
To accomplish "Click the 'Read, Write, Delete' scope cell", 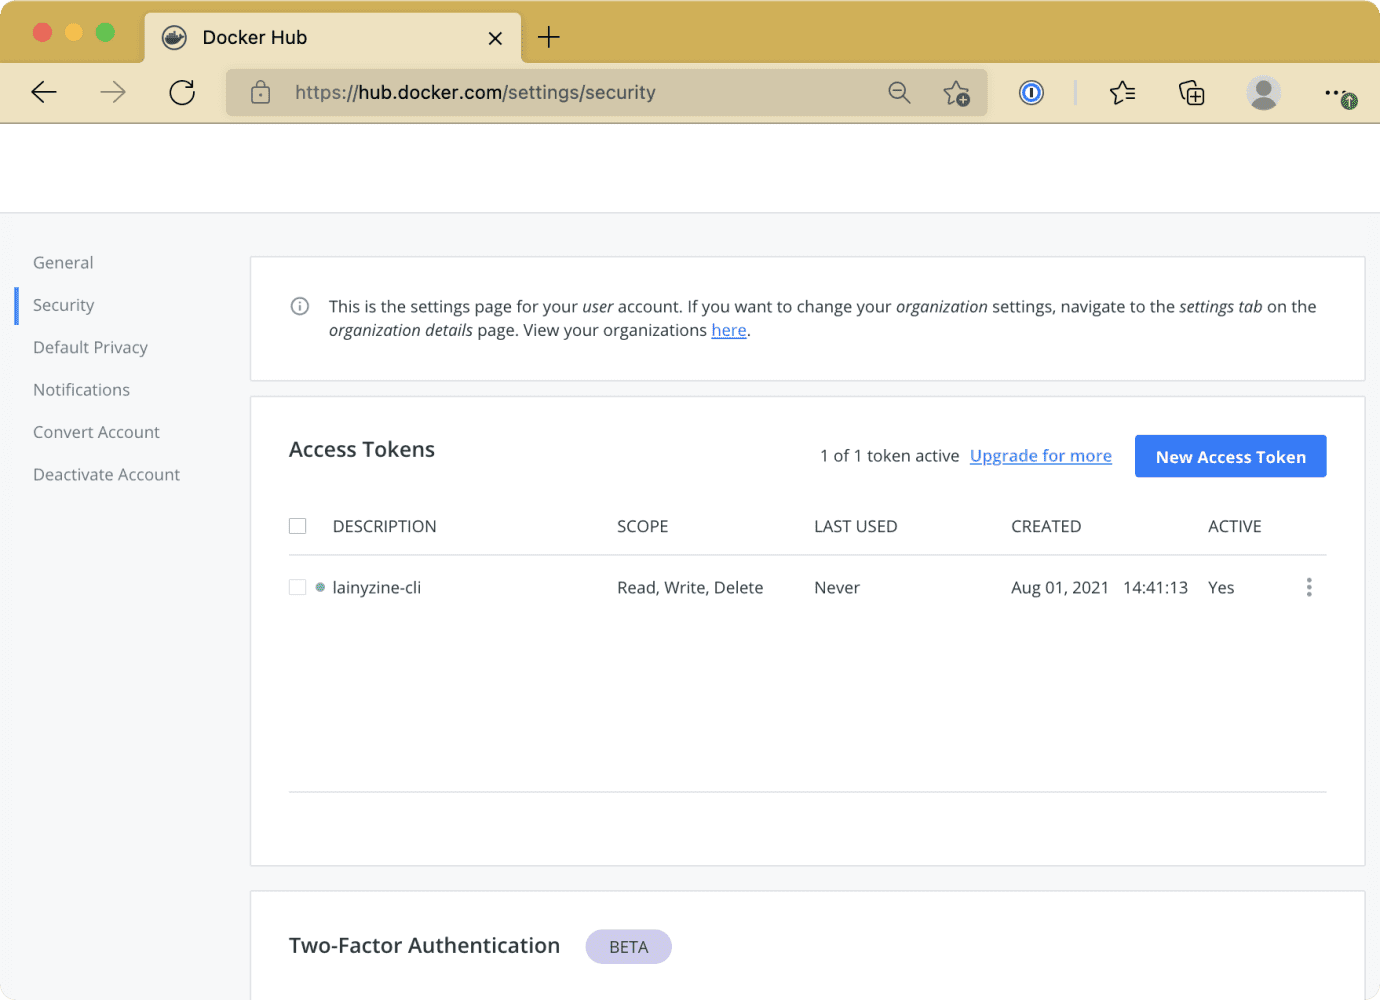I will coord(690,588).
